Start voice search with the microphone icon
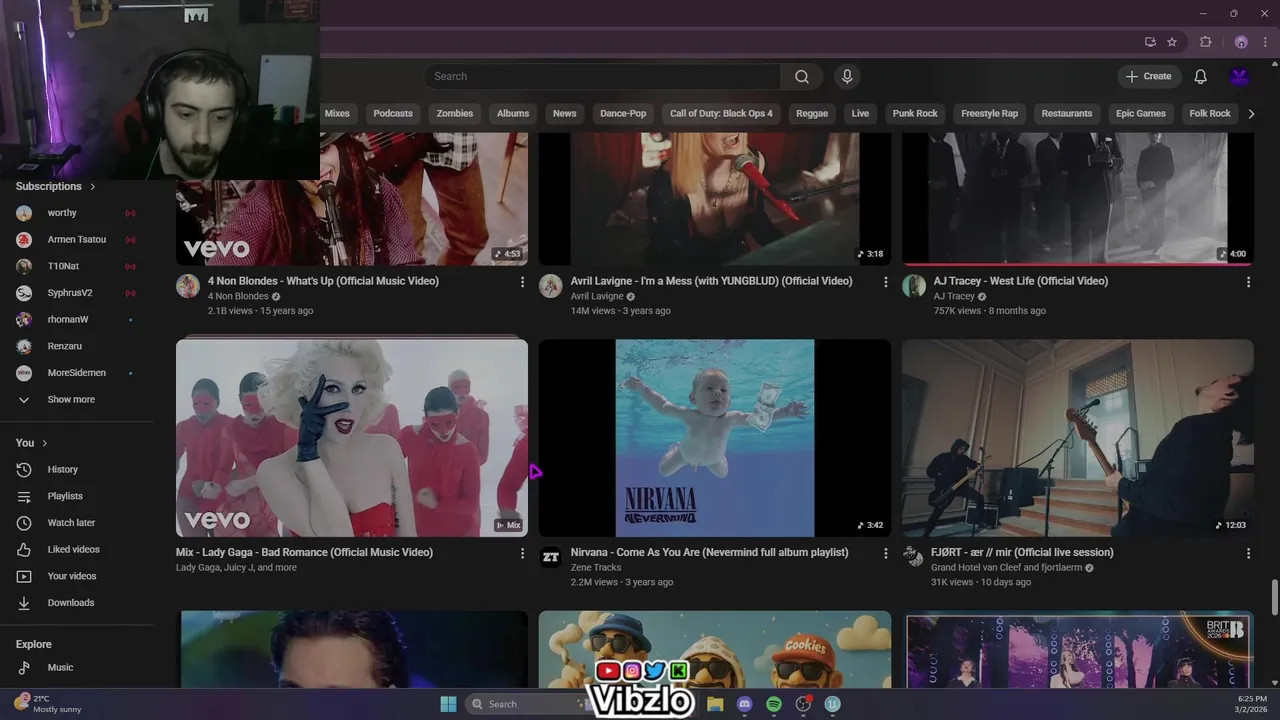 (847, 77)
